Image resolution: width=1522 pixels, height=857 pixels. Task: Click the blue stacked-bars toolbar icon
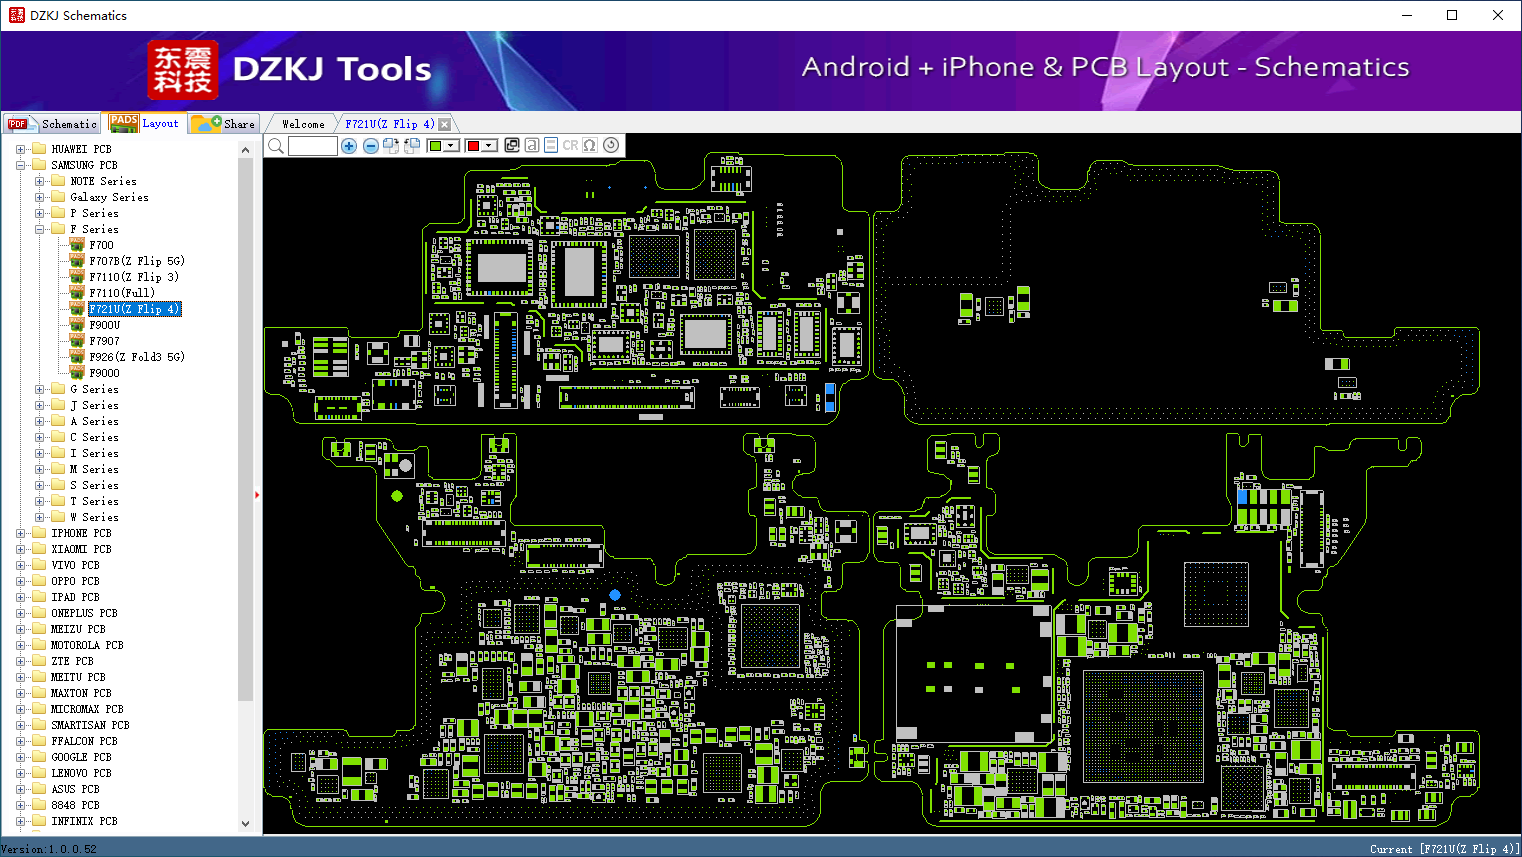click(x=551, y=145)
